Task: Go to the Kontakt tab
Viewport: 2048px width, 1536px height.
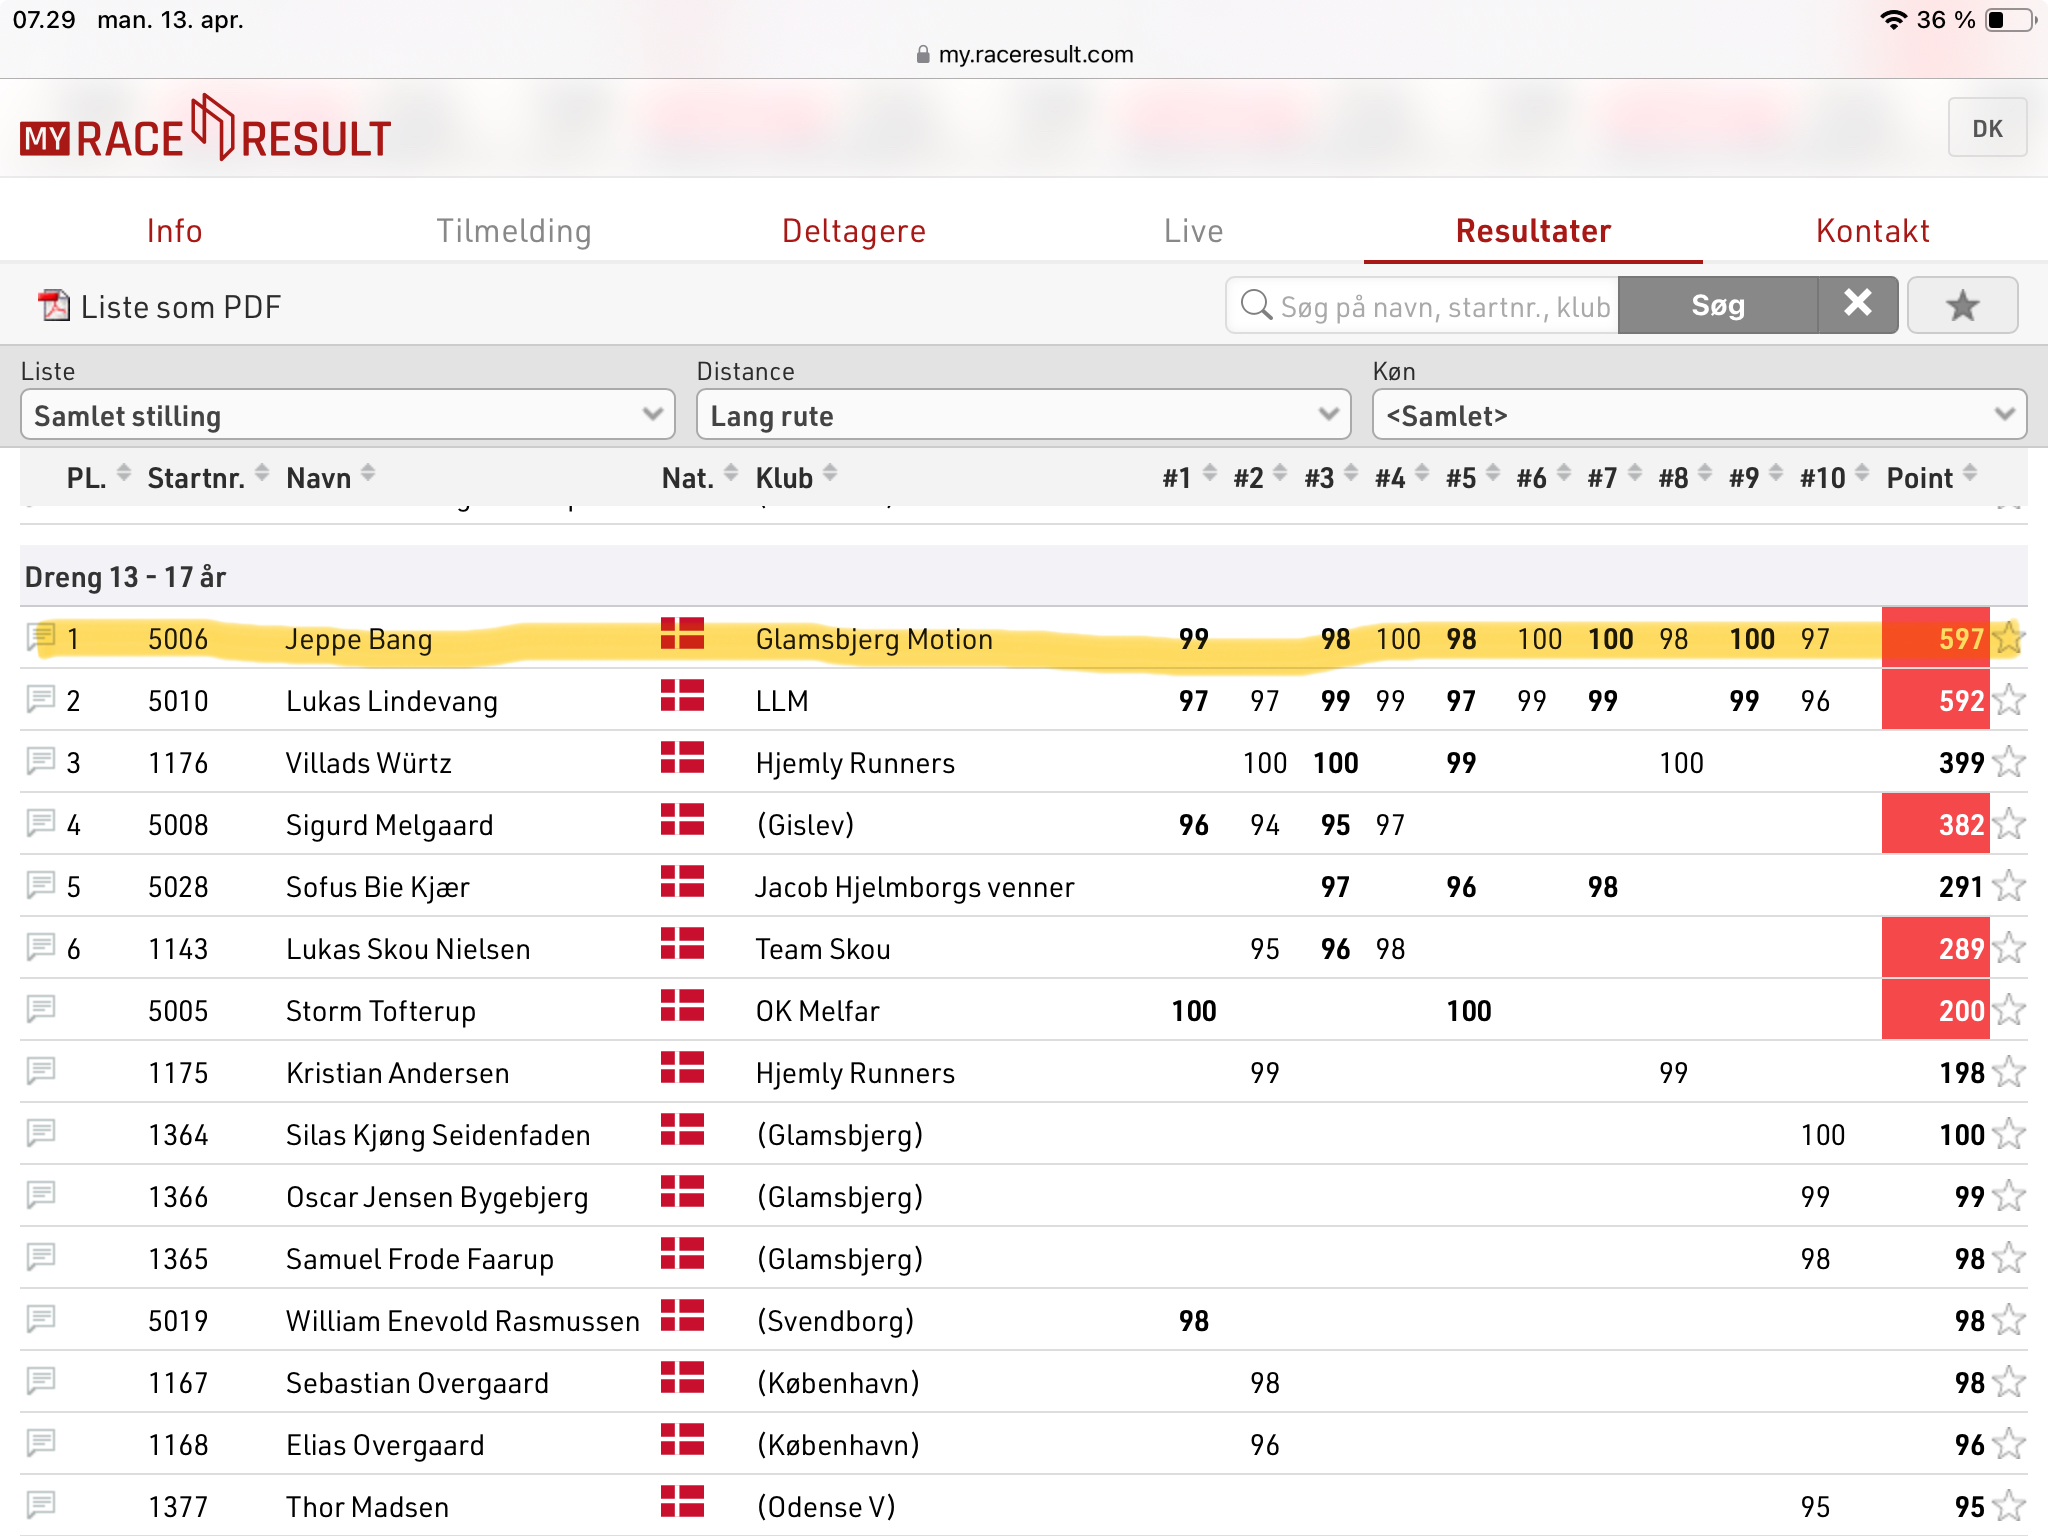Action: [x=1872, y=231]
